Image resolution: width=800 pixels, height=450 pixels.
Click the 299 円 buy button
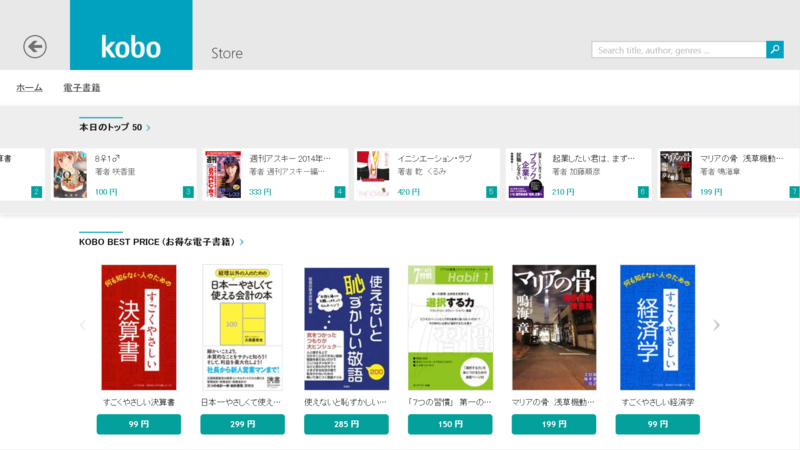tap(242, 424)
